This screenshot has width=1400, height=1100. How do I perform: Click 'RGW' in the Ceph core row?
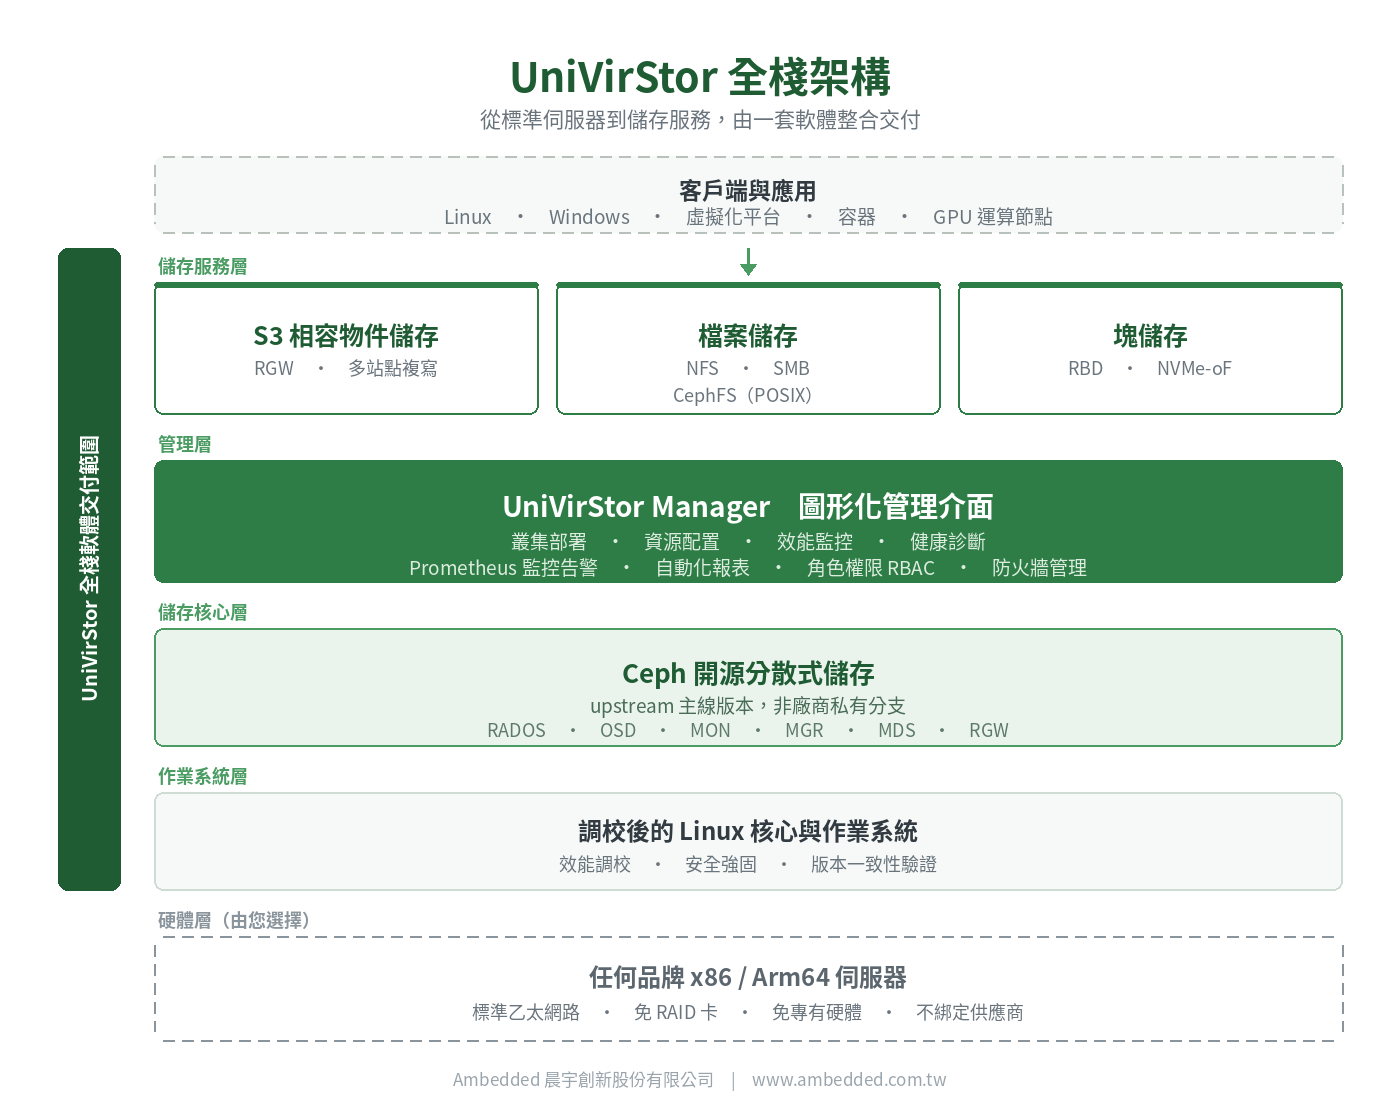[989, 731]
